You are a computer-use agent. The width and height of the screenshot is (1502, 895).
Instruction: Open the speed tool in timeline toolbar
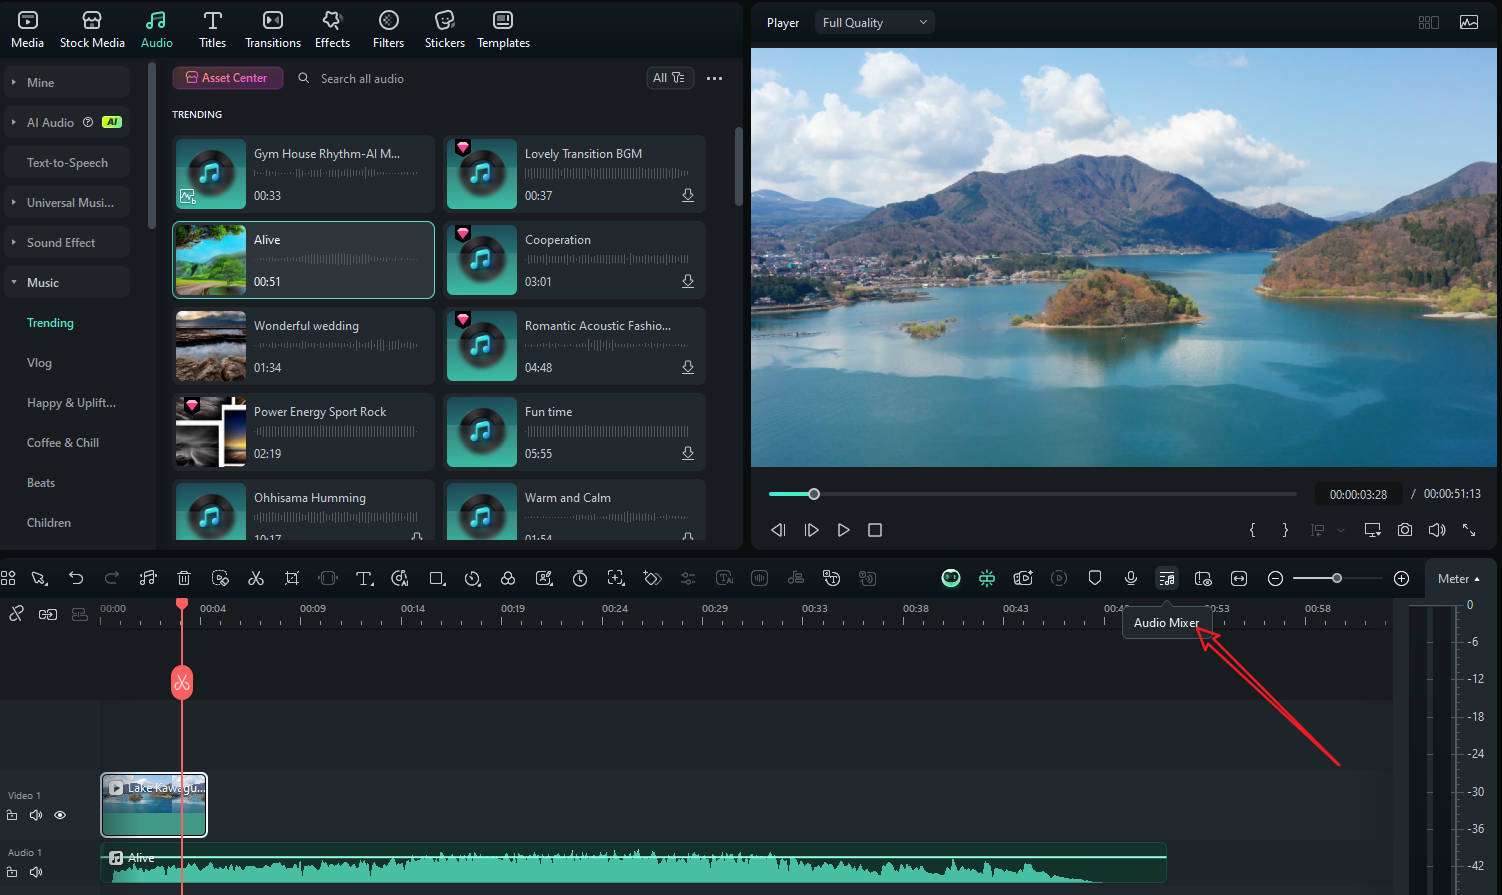tap(472, 578)
